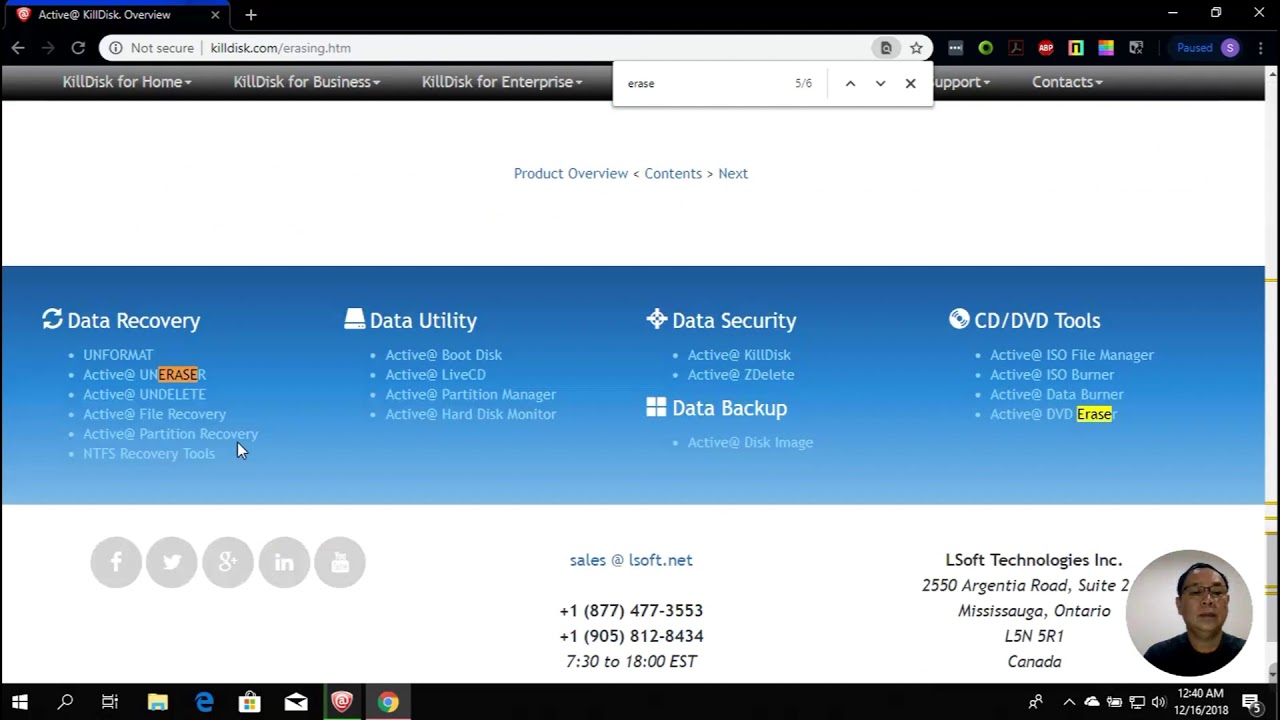This screenshot has height=720, width=1280.
Task: Jump to previous find result
Action: (850, 84)
